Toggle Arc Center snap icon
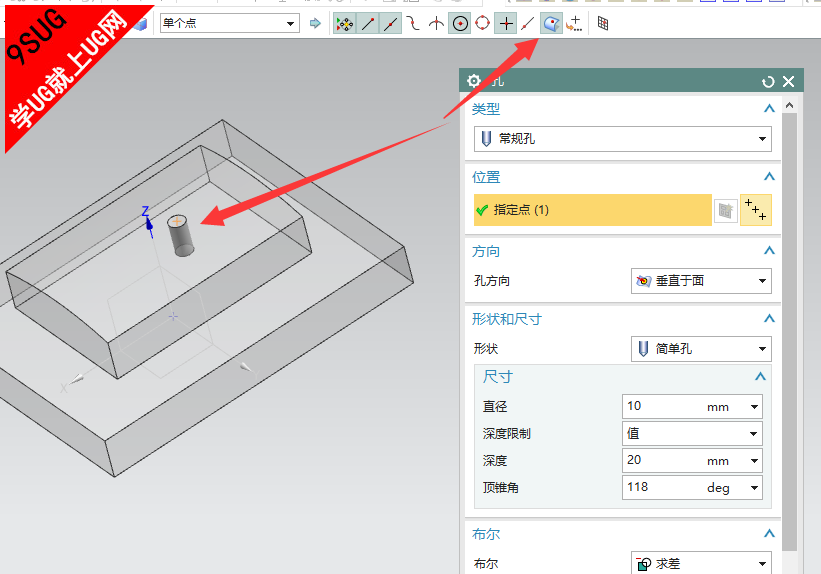Image resolution: width=821 pixels, height=574 pixels. pyautogui.click(x=460, y=24)
